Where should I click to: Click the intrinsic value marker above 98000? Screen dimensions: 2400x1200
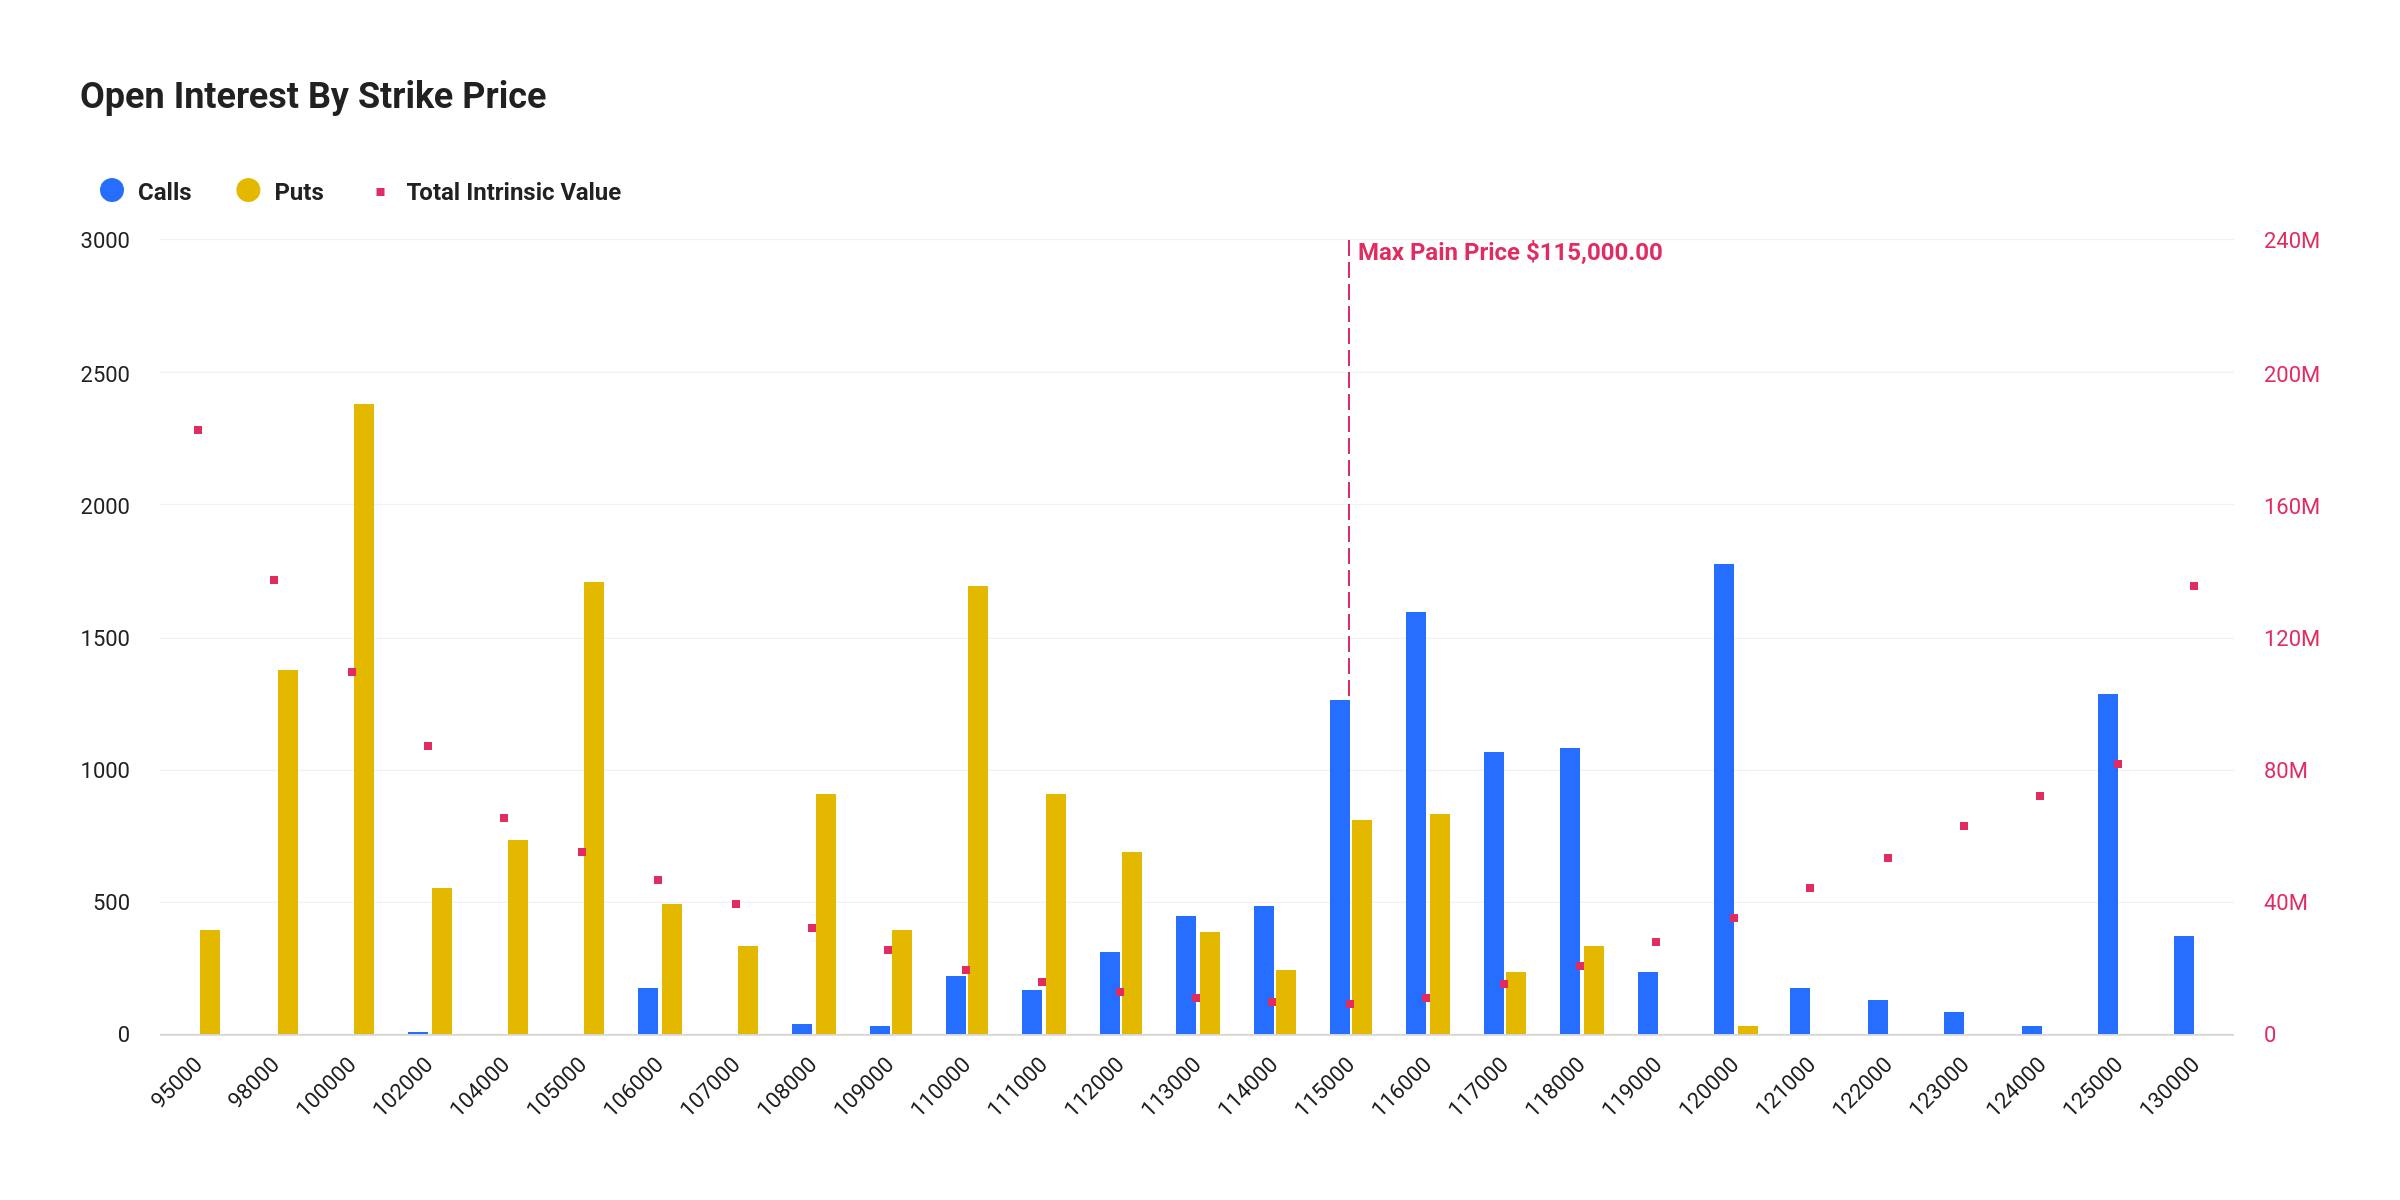point(274,580)
